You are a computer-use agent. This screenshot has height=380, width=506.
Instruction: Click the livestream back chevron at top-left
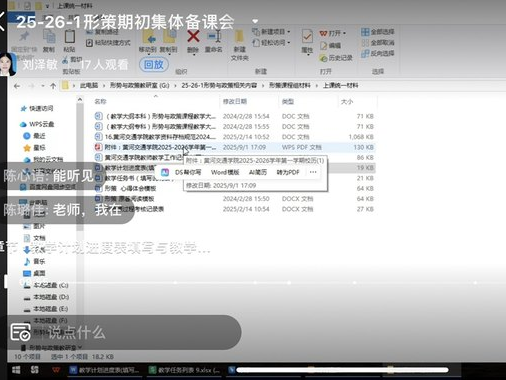click(x=2, y=21)
